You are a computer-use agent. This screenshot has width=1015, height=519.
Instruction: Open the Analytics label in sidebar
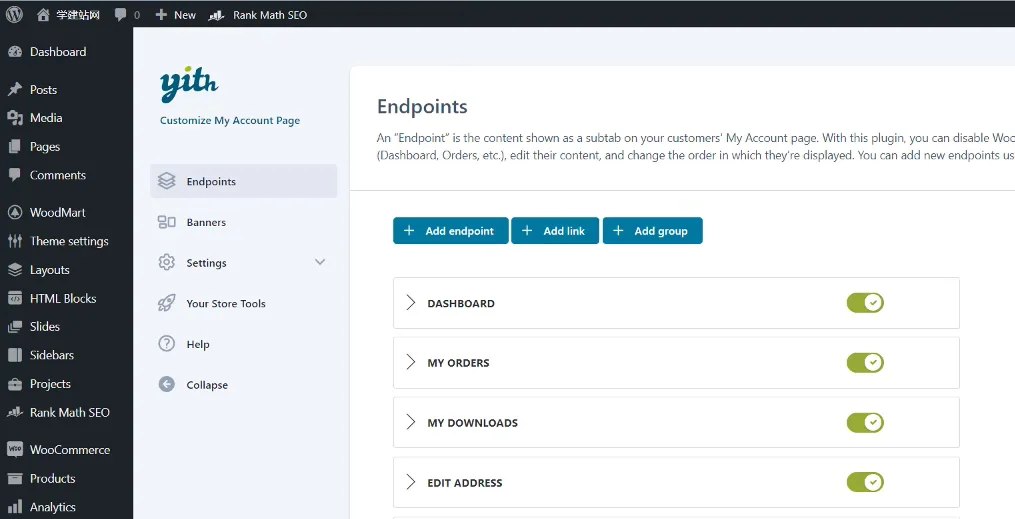click(x=52, y=507)
